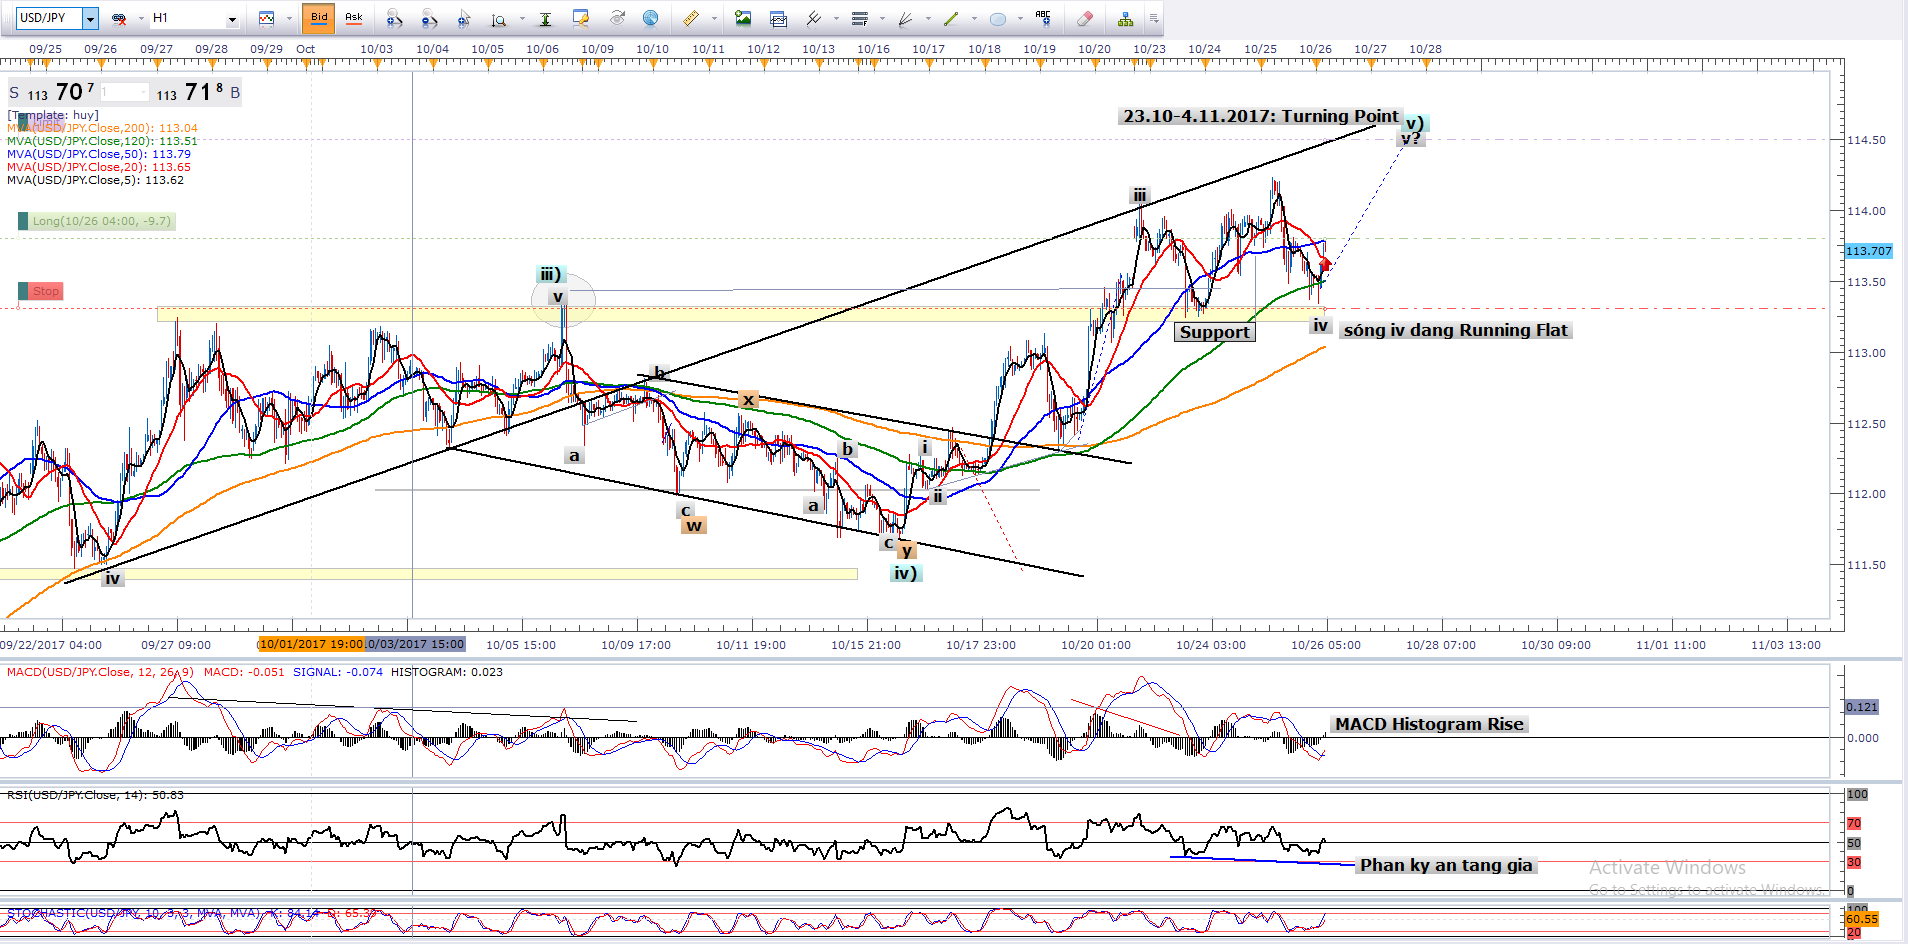
Task: Select the eraser tool in toolbar
Action: (1085, 18)
